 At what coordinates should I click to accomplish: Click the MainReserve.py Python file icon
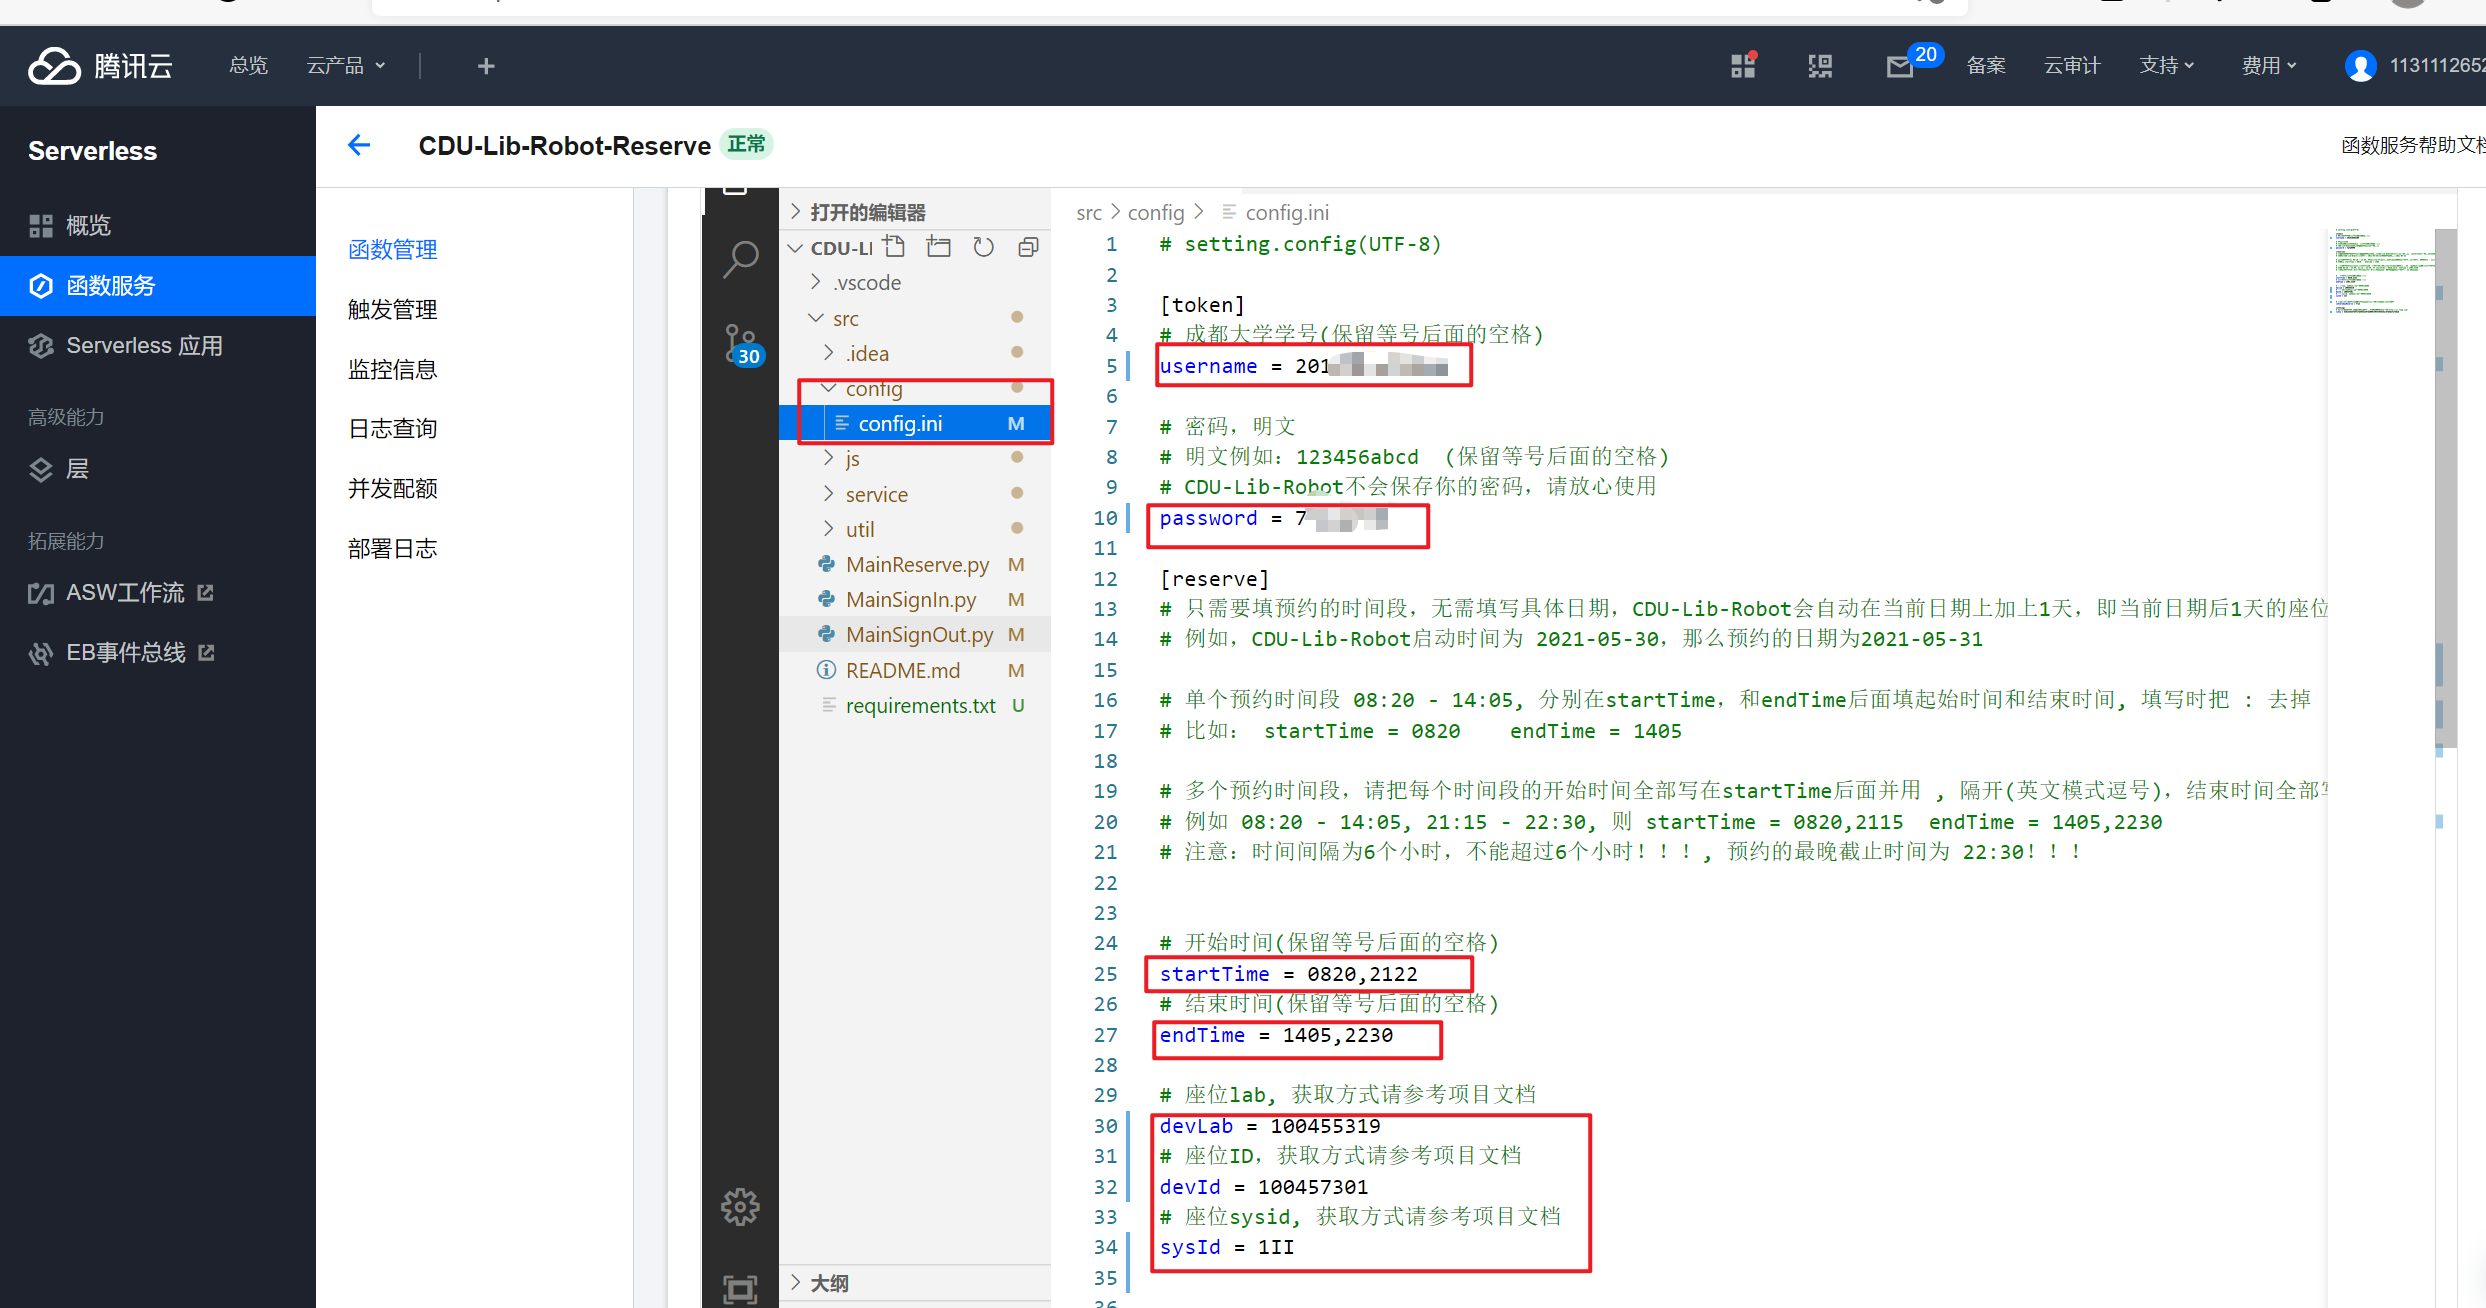[x=826, y=564]
